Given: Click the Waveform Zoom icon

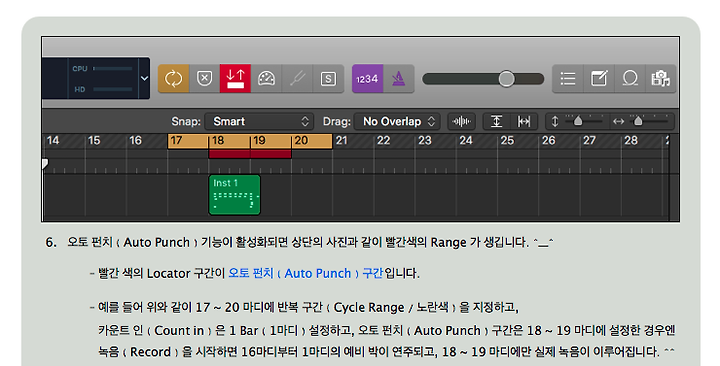Looking at the screenshot, I should [x=461, y=121].
